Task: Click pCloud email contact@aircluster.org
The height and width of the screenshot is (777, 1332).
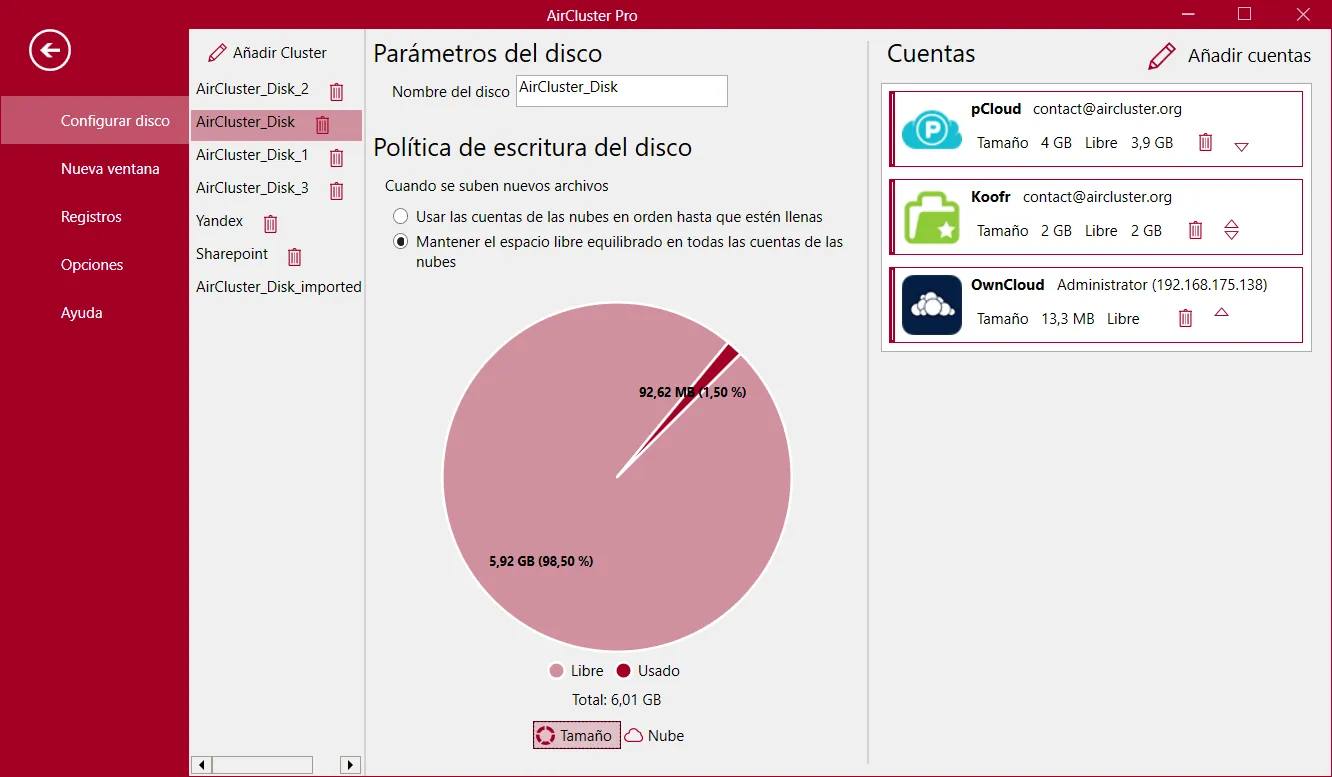Action: [x=1107, y=109]
